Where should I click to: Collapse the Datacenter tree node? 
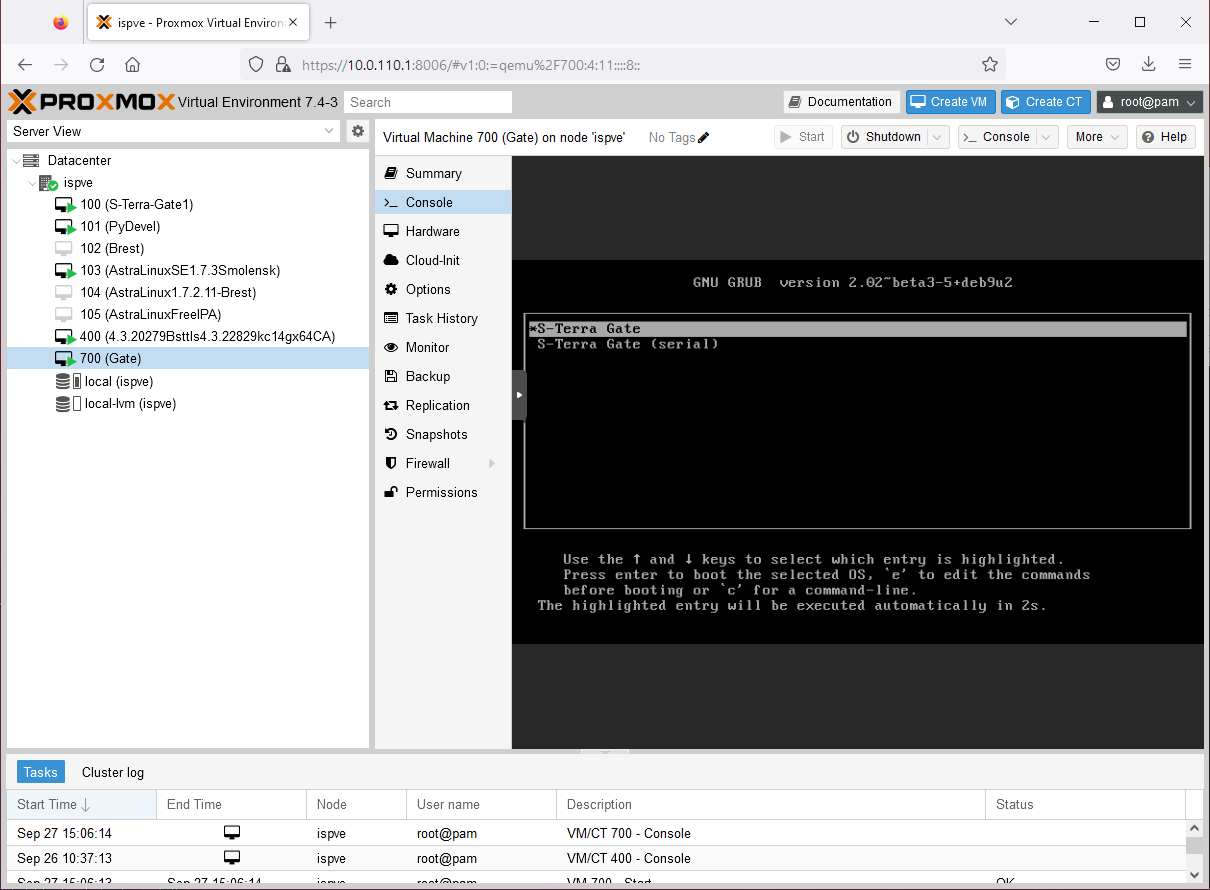[x=15, y=160]
